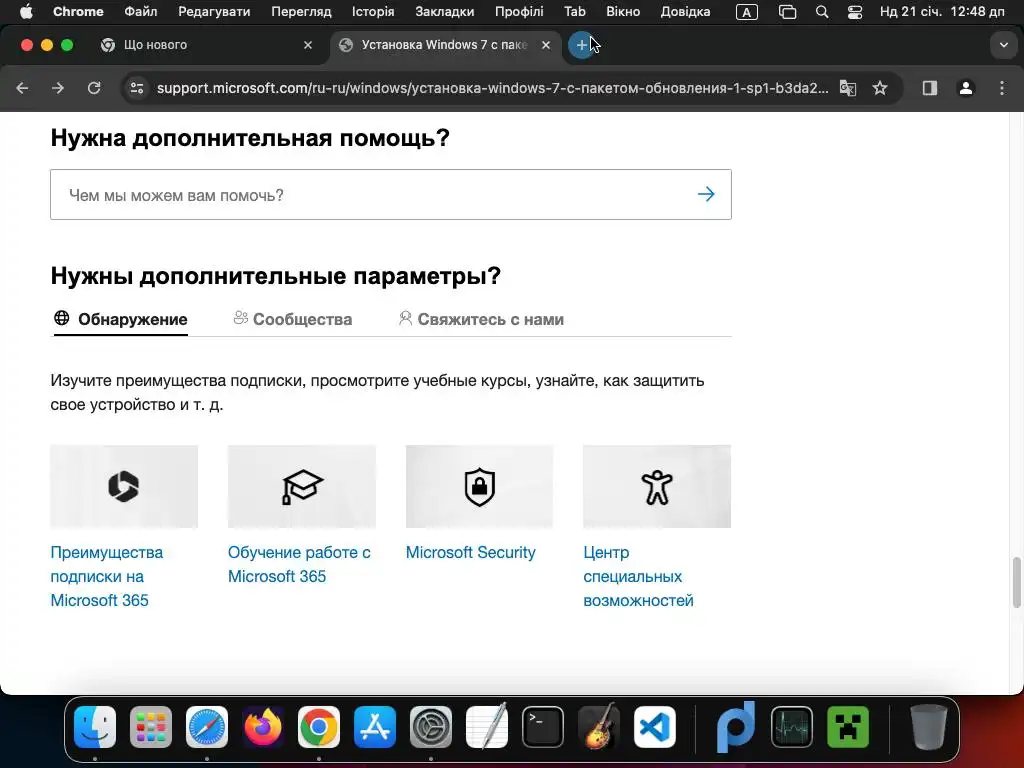Open 'Центр специальных возможностей' link
Viewport: 1024px width, 768px height.
point(638,576)
